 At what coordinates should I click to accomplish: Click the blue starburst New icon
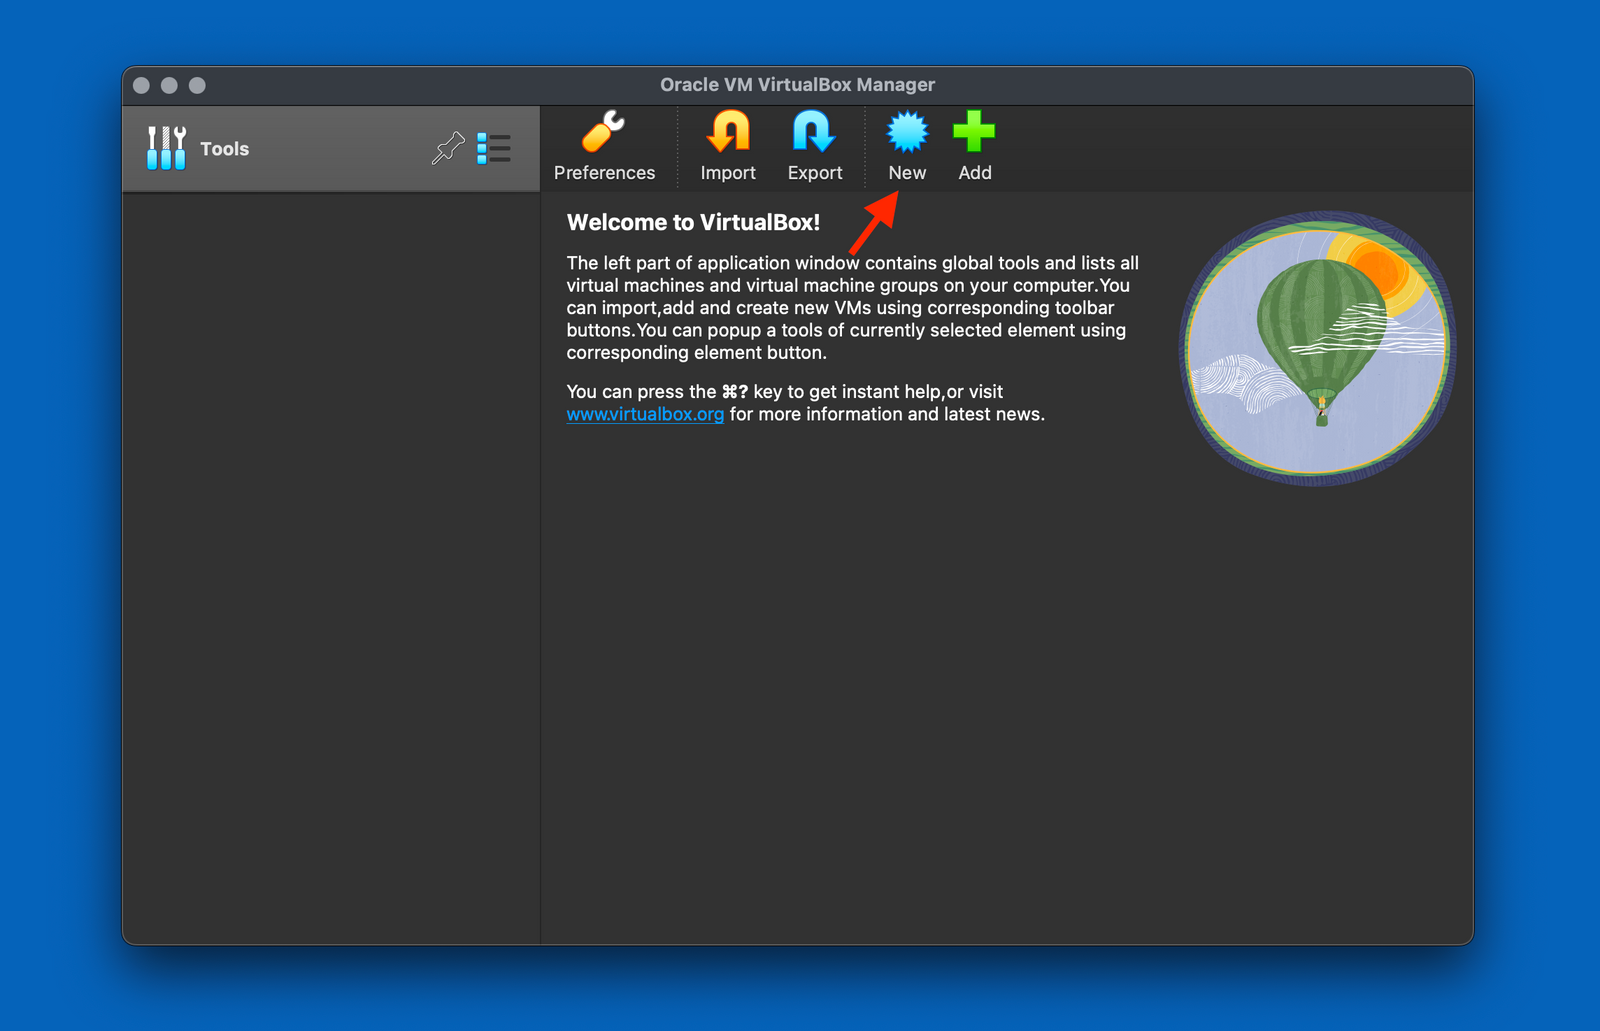pos(907,132)
